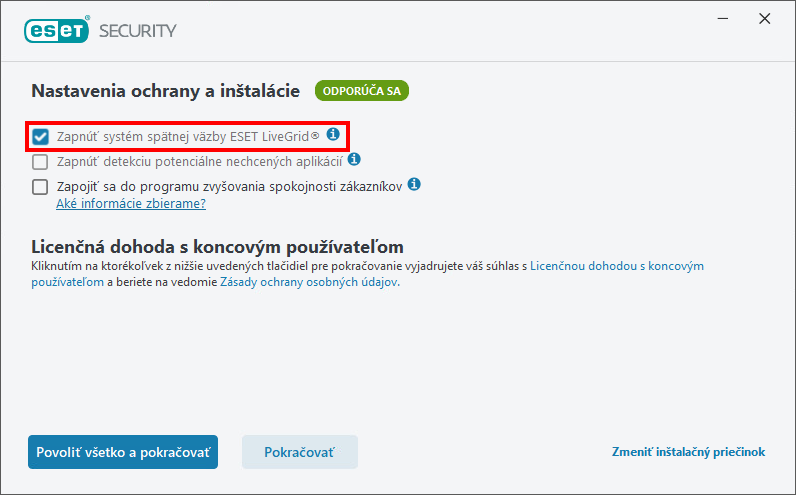Click the ESET Security logo
The width and height of the screenshot is (796, 495).
point(100,29)
